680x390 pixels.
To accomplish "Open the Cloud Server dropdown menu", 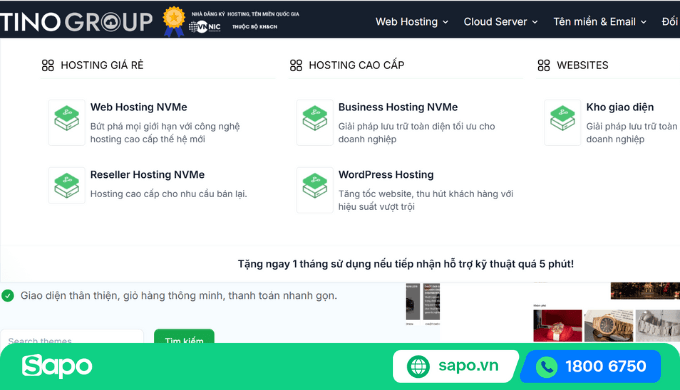I will pyautogui.click(x=500, y=22).
